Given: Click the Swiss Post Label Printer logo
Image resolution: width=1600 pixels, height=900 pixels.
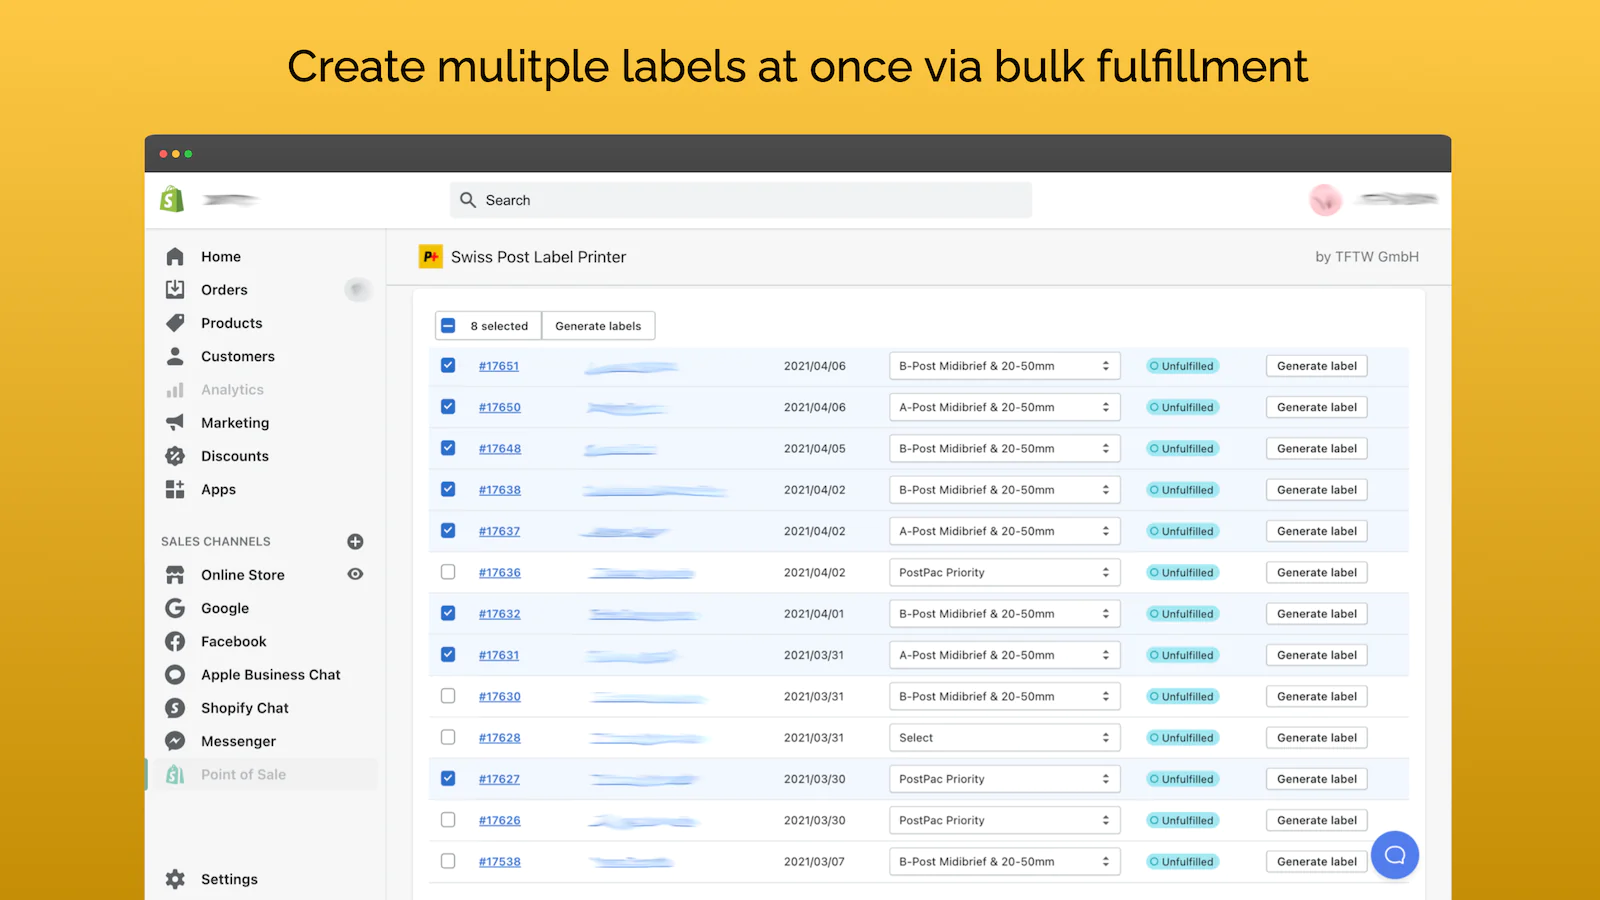Looking at the screenshot, I should 430,256.
